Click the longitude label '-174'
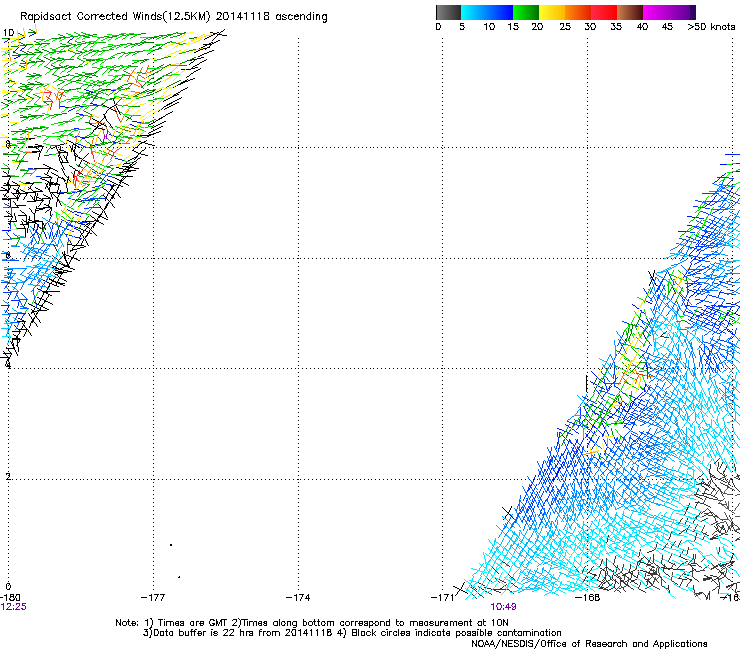Viewport: 740px width, 650px height. [x=298, y=598]
